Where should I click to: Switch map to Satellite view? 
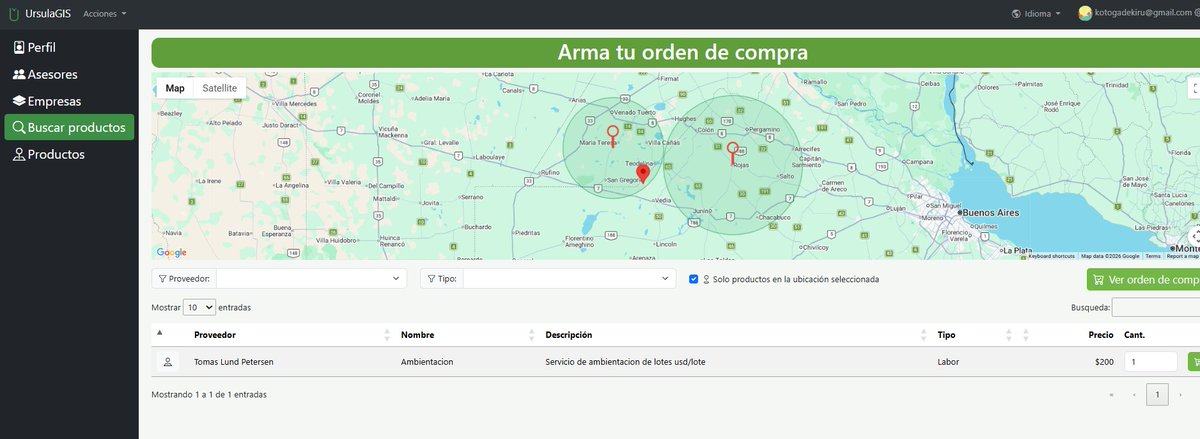tap(220, 88)
